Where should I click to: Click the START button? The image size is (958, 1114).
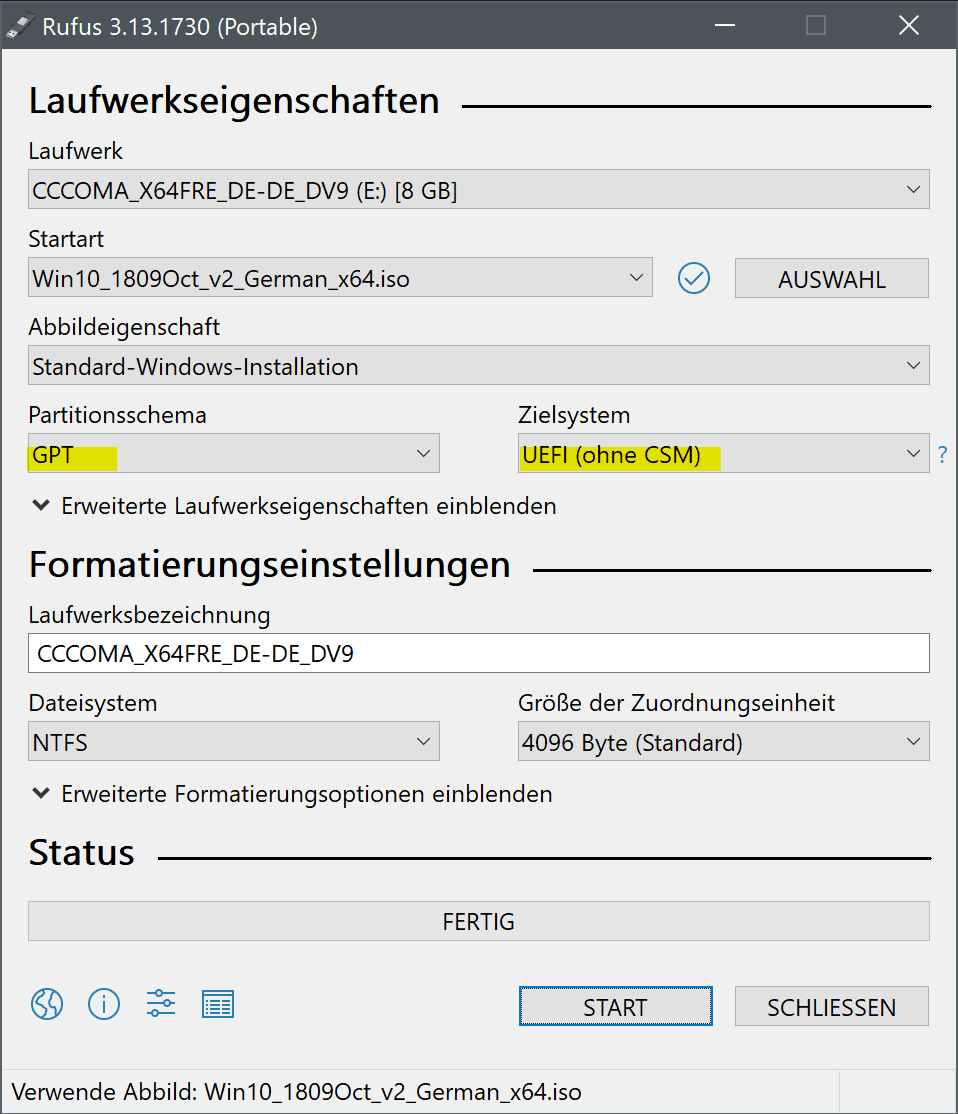click(x=615, y=1006)
